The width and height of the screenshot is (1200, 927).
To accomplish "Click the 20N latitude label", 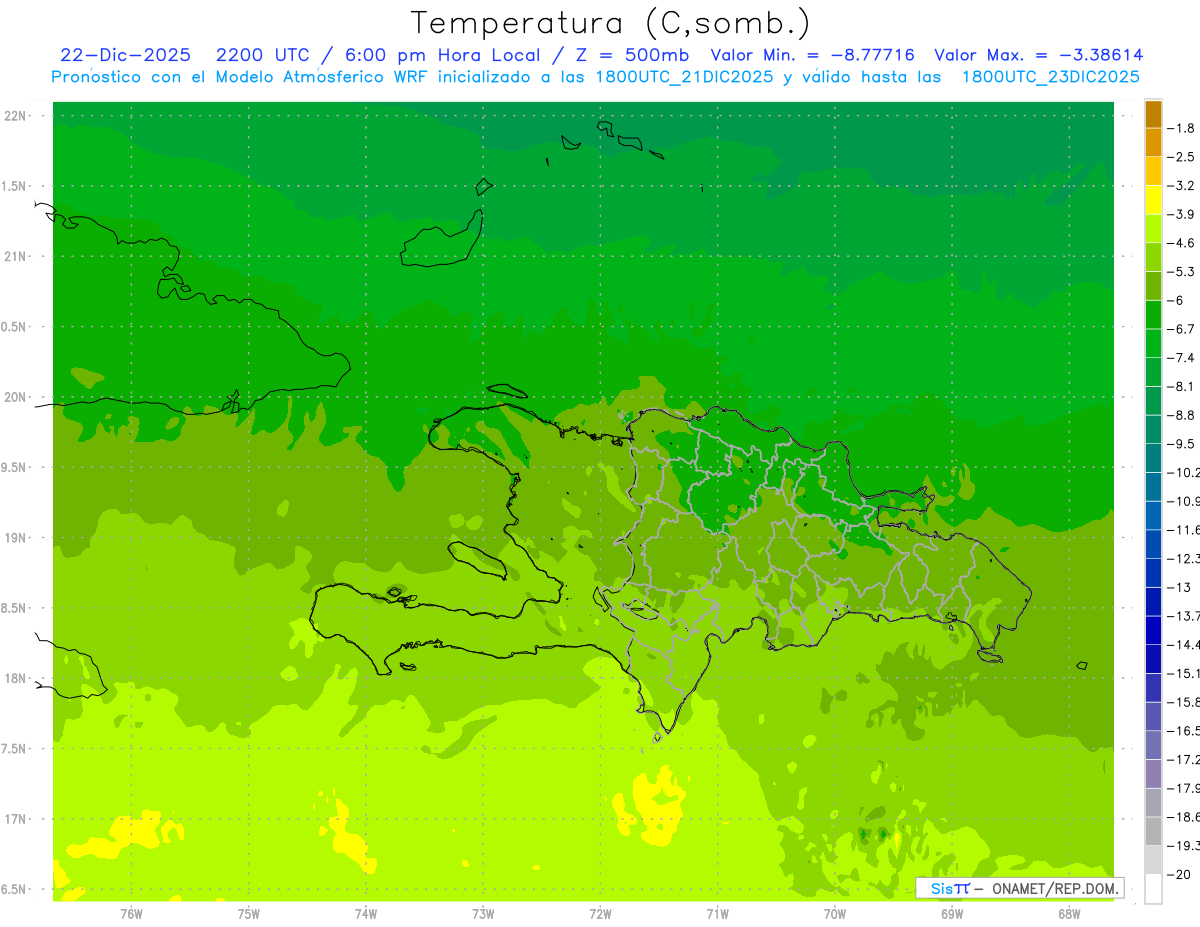I will click(x=17, y=397).
